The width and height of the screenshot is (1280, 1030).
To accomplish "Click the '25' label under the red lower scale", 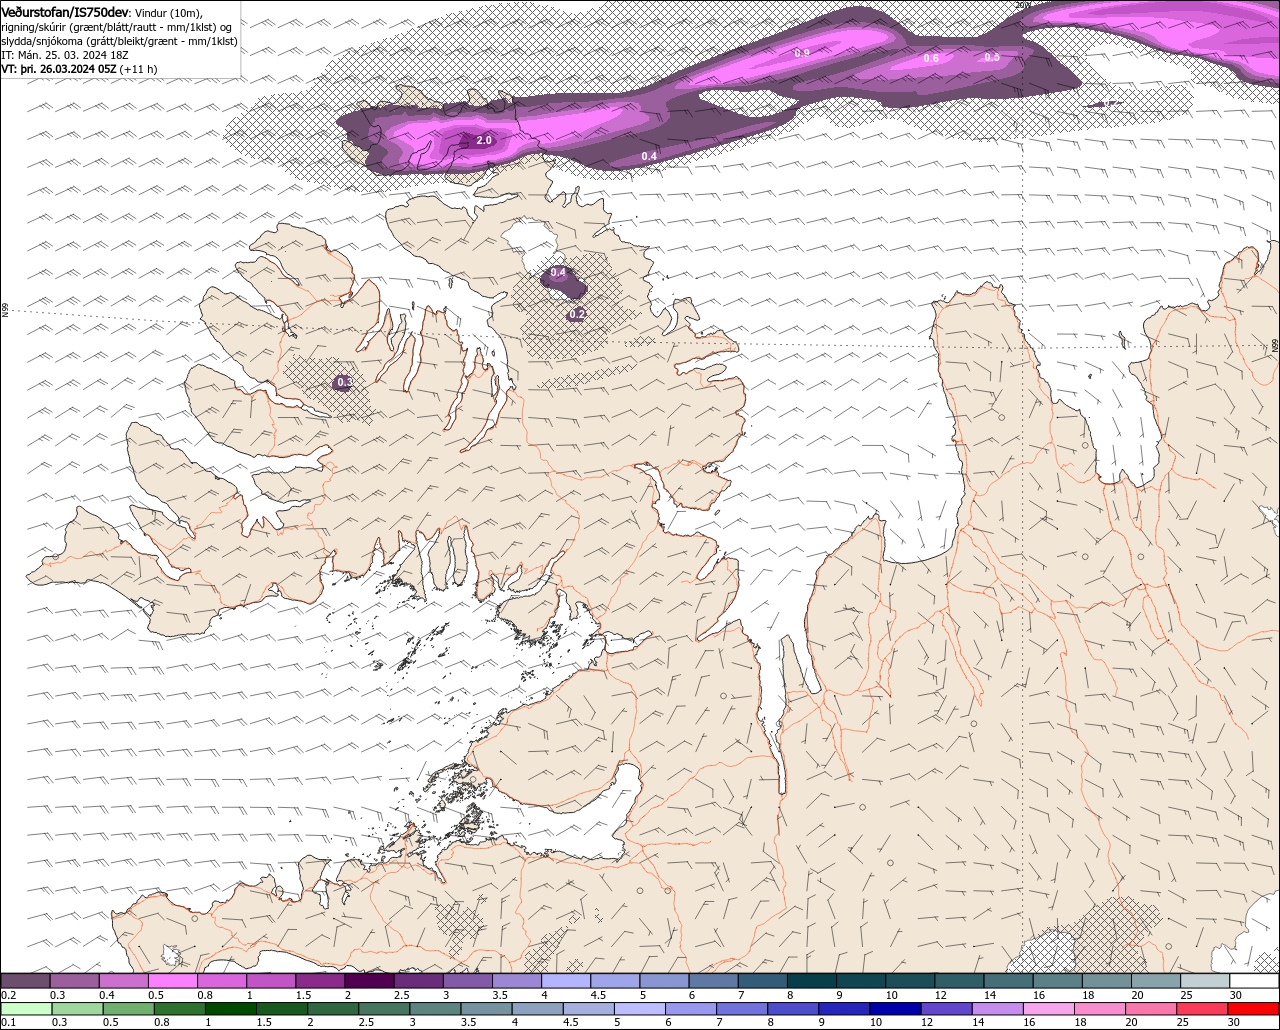I will tap(1182, 1022).
